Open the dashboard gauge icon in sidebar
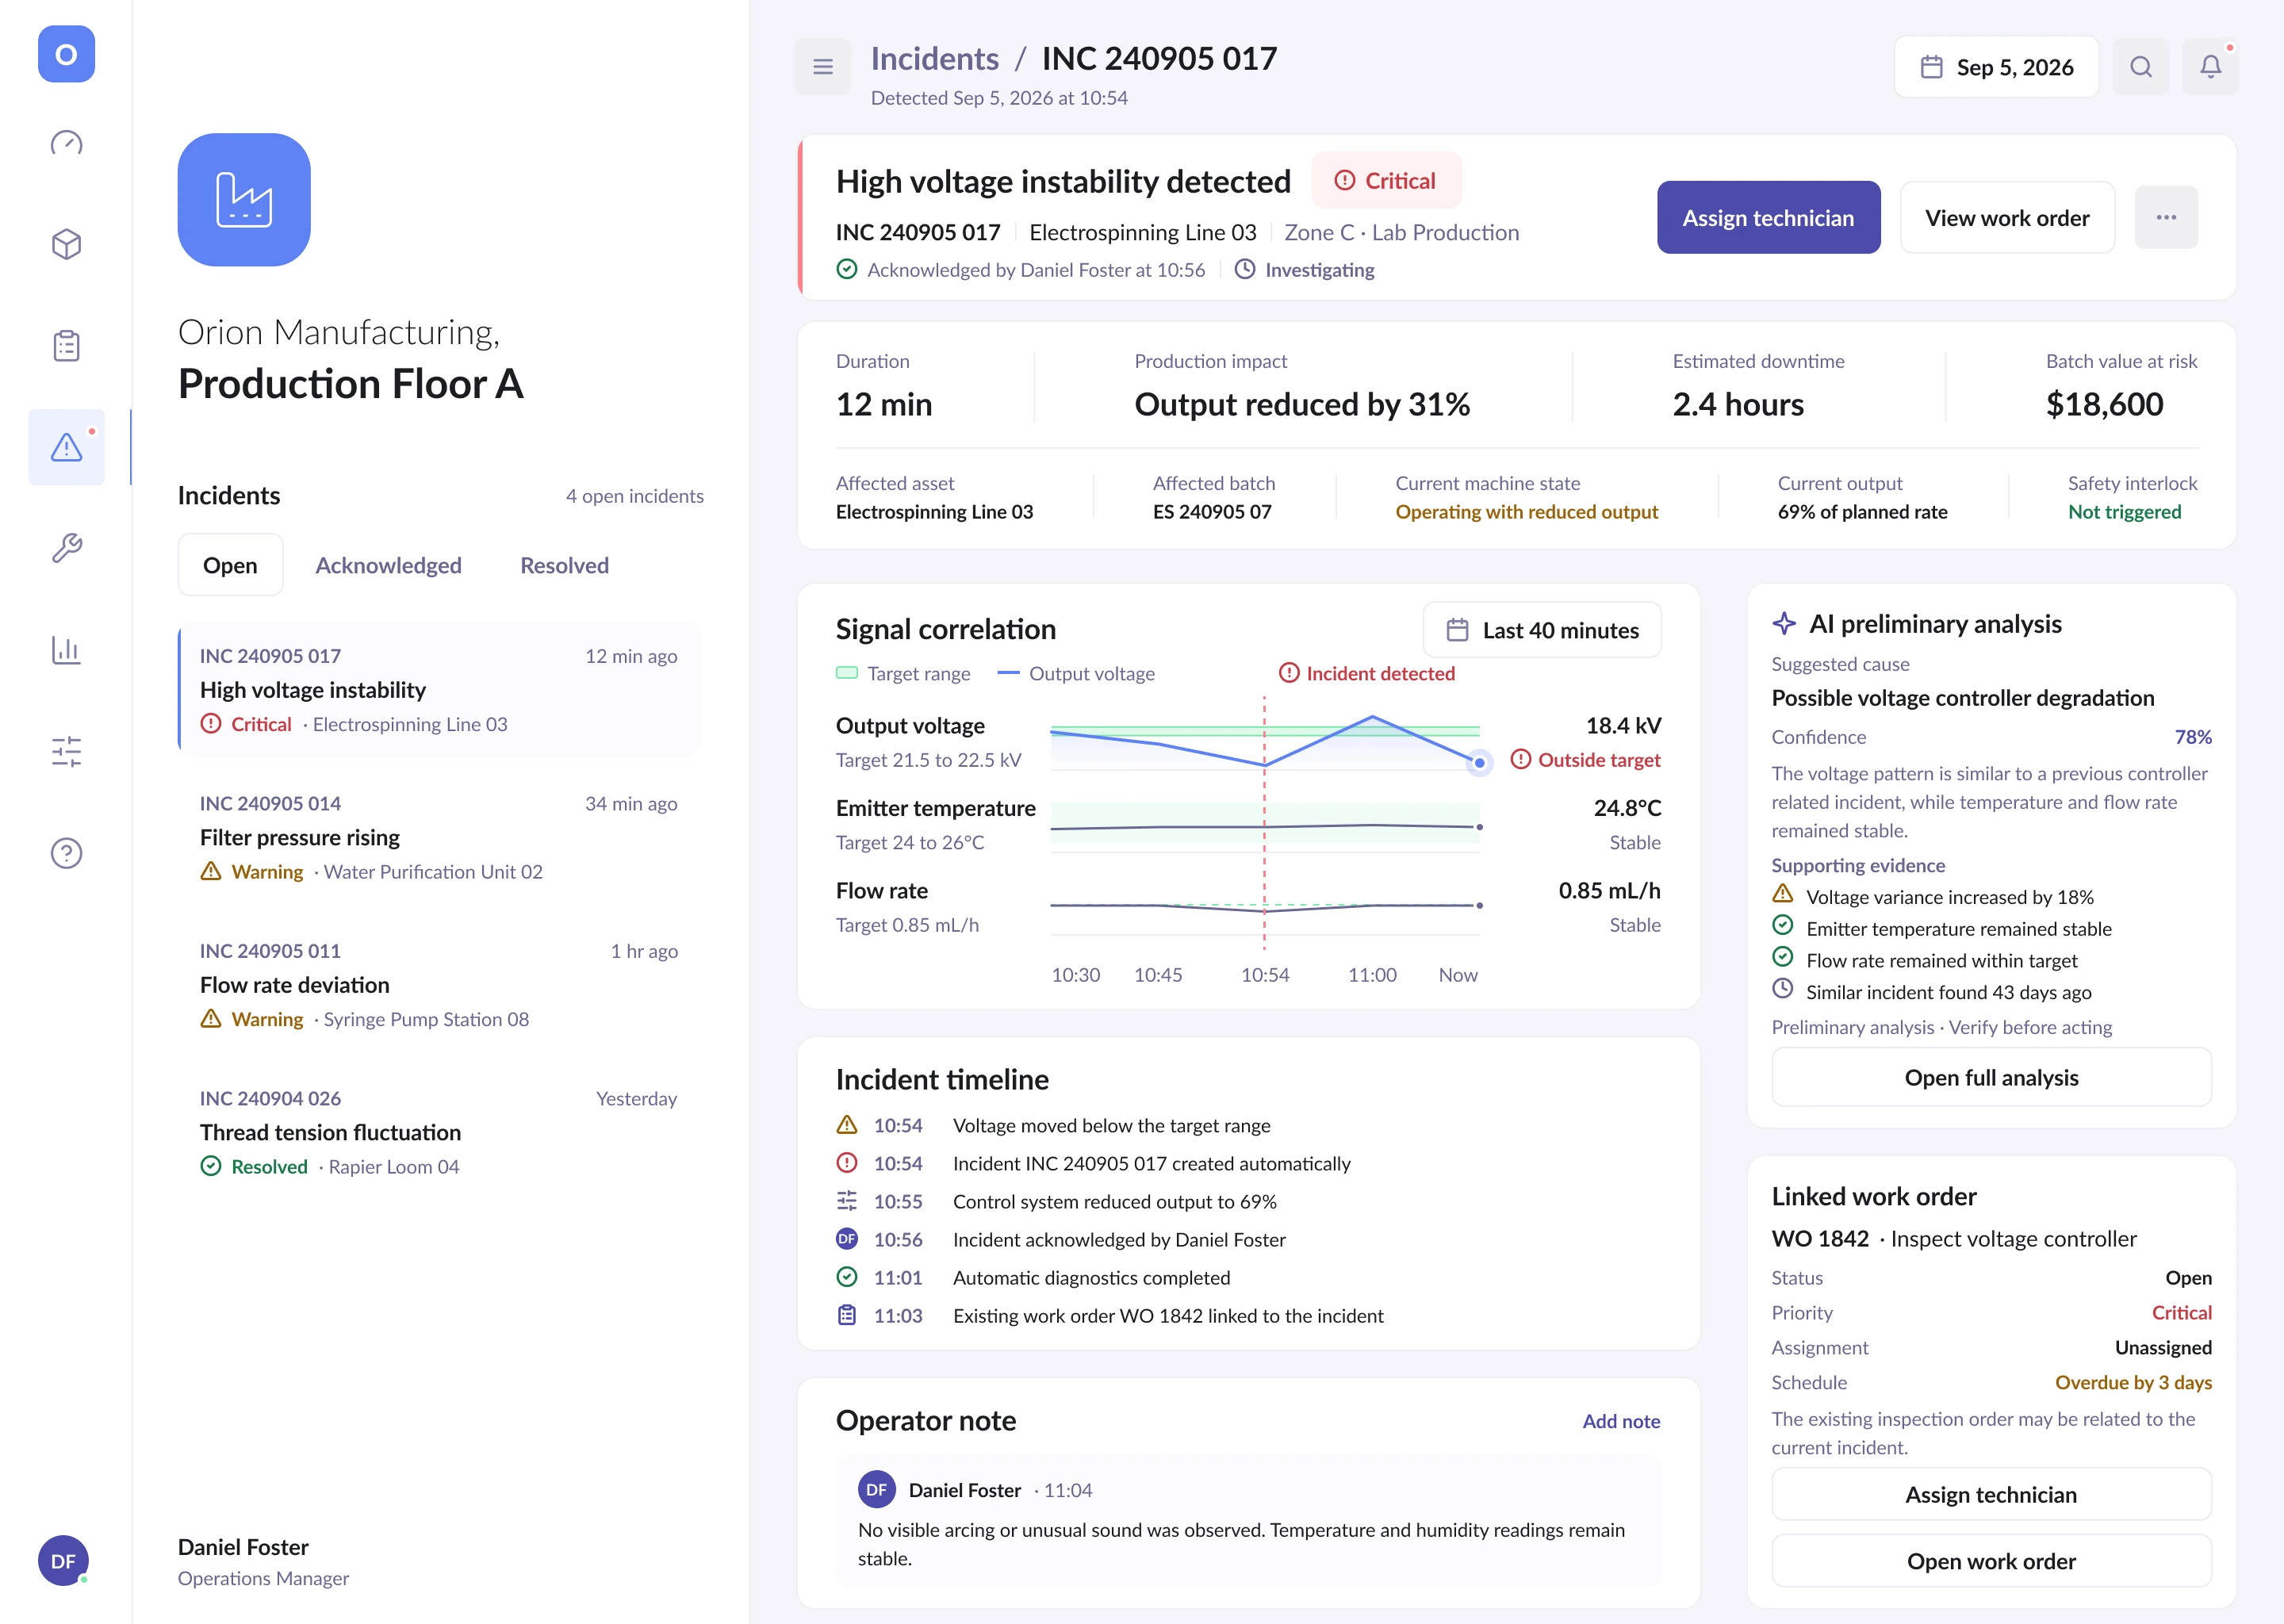2284x1624 pixels. click(66, 143)
